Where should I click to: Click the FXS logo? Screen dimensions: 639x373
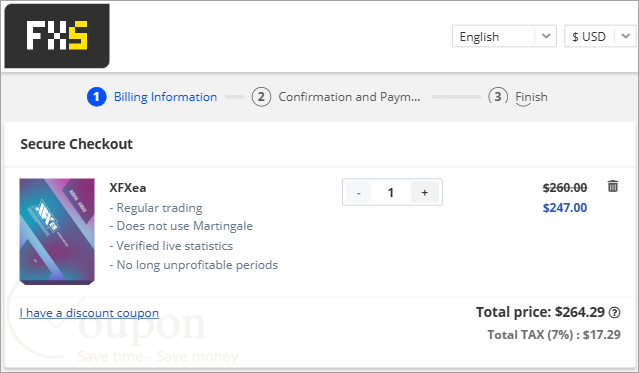[x=57, y=36]
